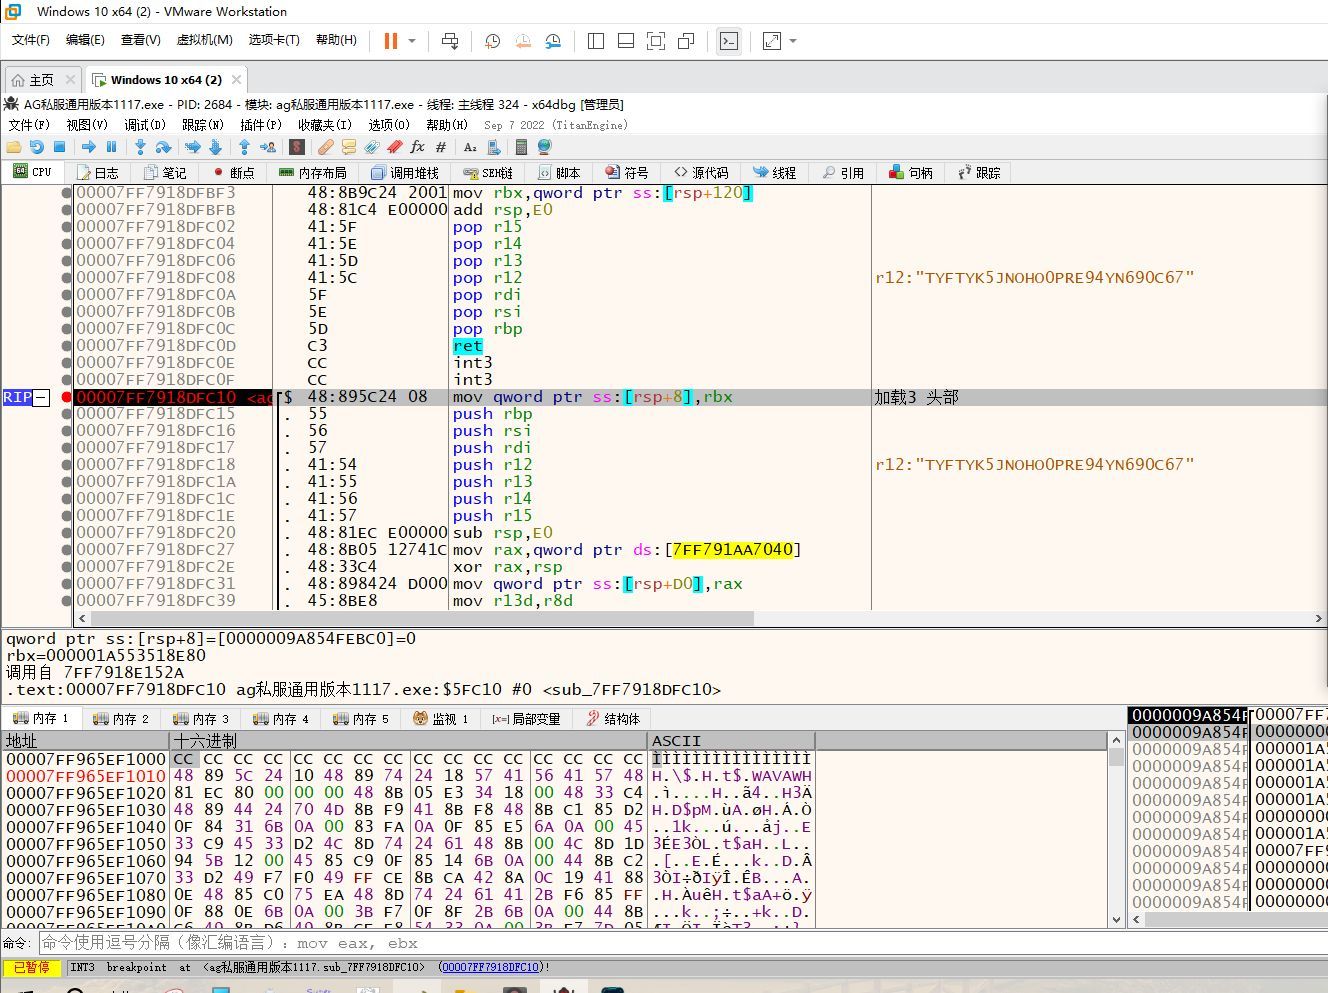Click the fx functions toolbar icon
Viewport: 1328px width, 993px height.
[x=418, y=147]
